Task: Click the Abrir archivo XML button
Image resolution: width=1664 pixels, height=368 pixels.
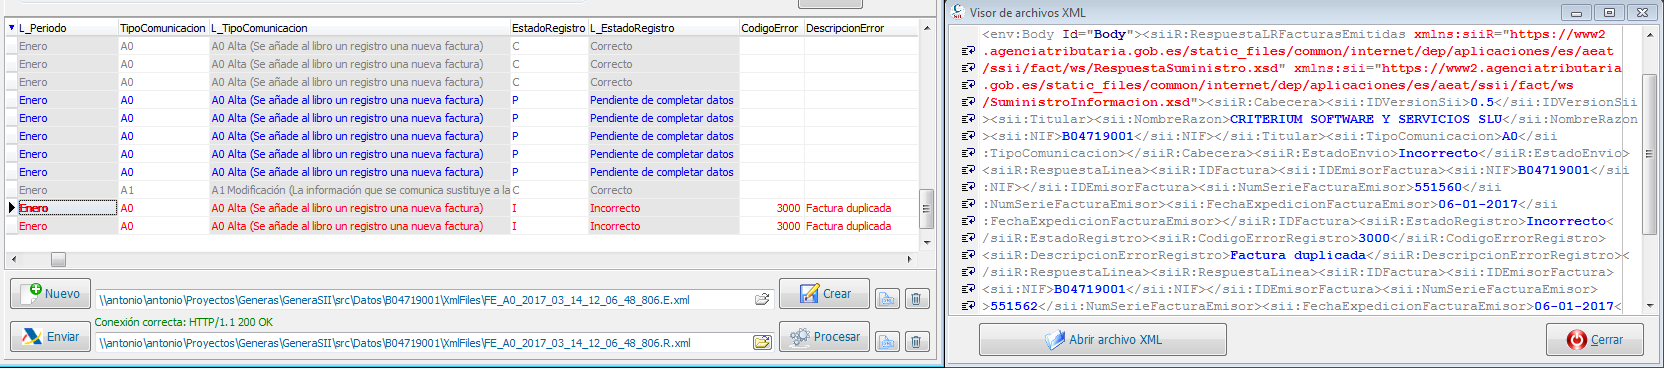Action: click(1103, 340)
